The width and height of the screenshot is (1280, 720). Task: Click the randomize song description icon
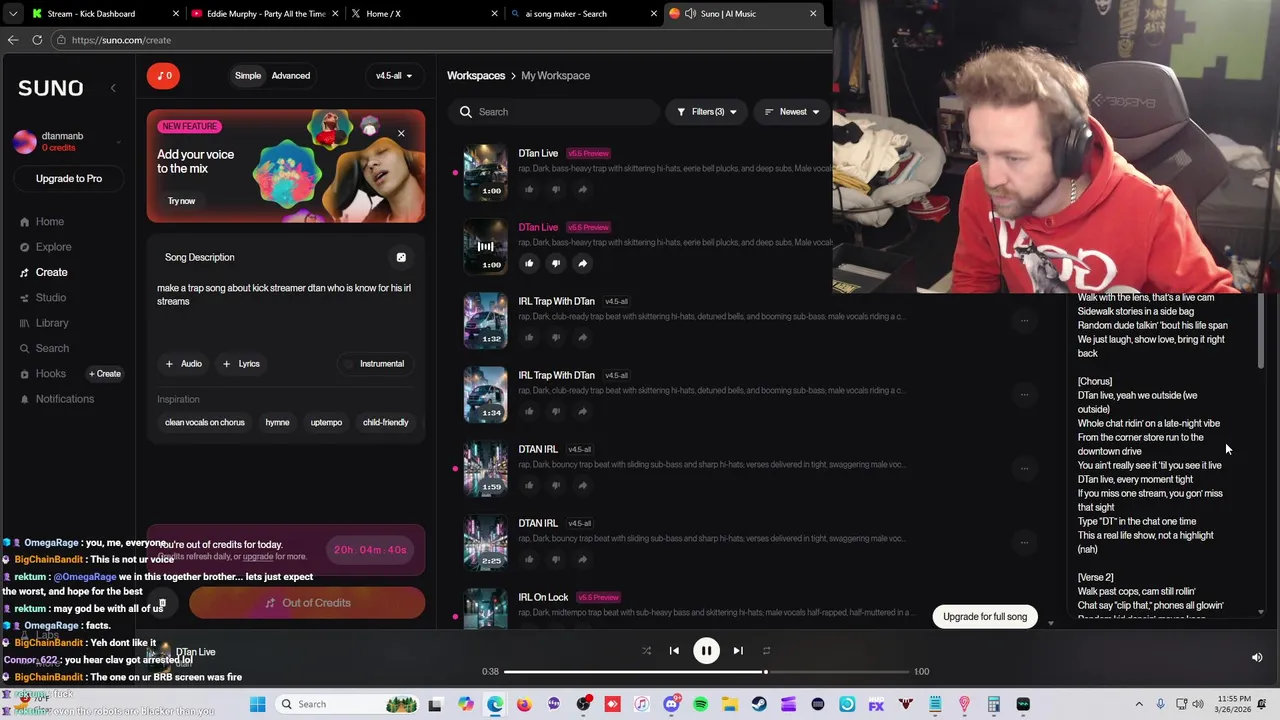click(401, 258)
